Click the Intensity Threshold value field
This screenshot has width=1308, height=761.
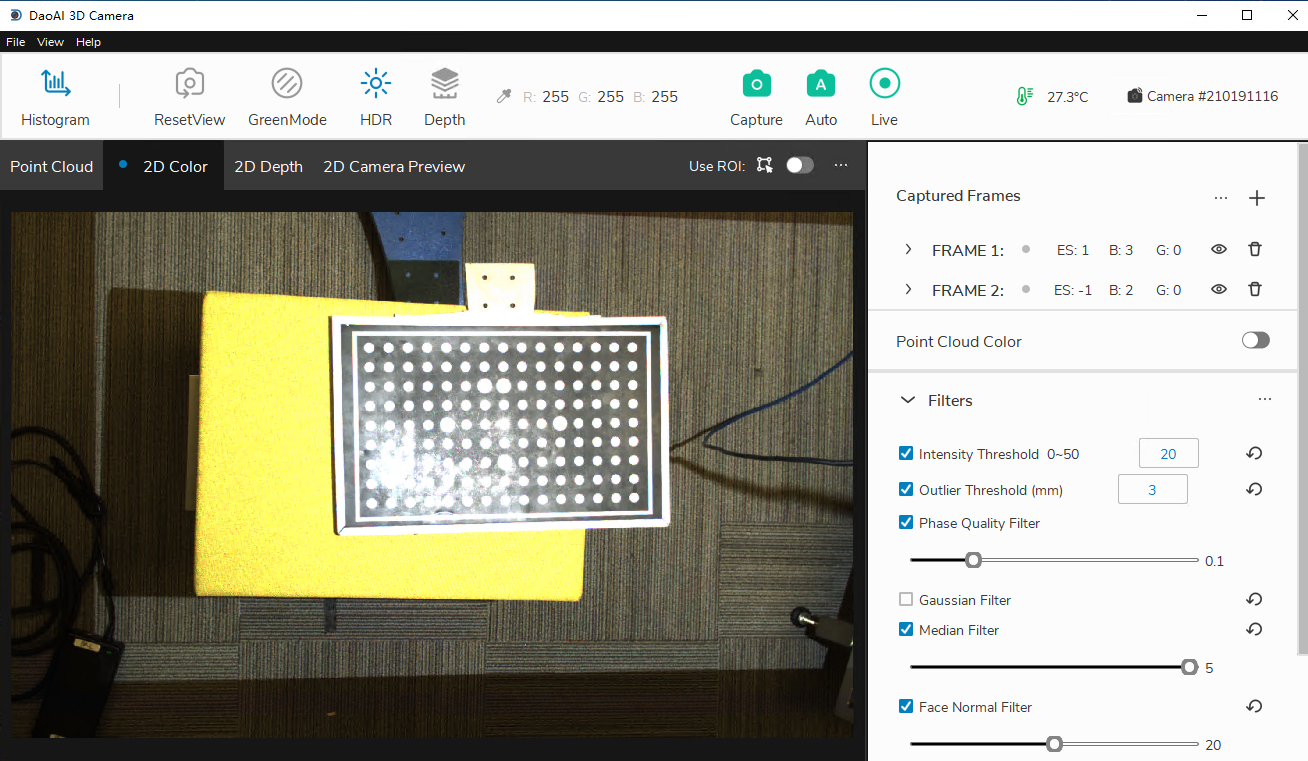[x=1168, y=454]
